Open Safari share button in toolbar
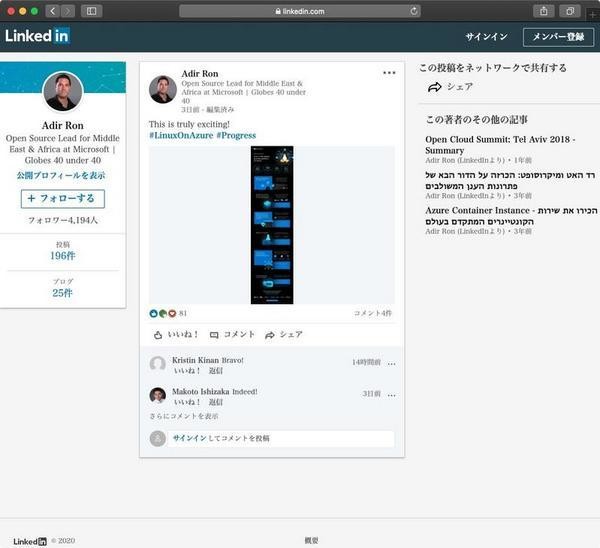This screenshot has height=548, width=600. pyautogui.click(x=543, y=11)
